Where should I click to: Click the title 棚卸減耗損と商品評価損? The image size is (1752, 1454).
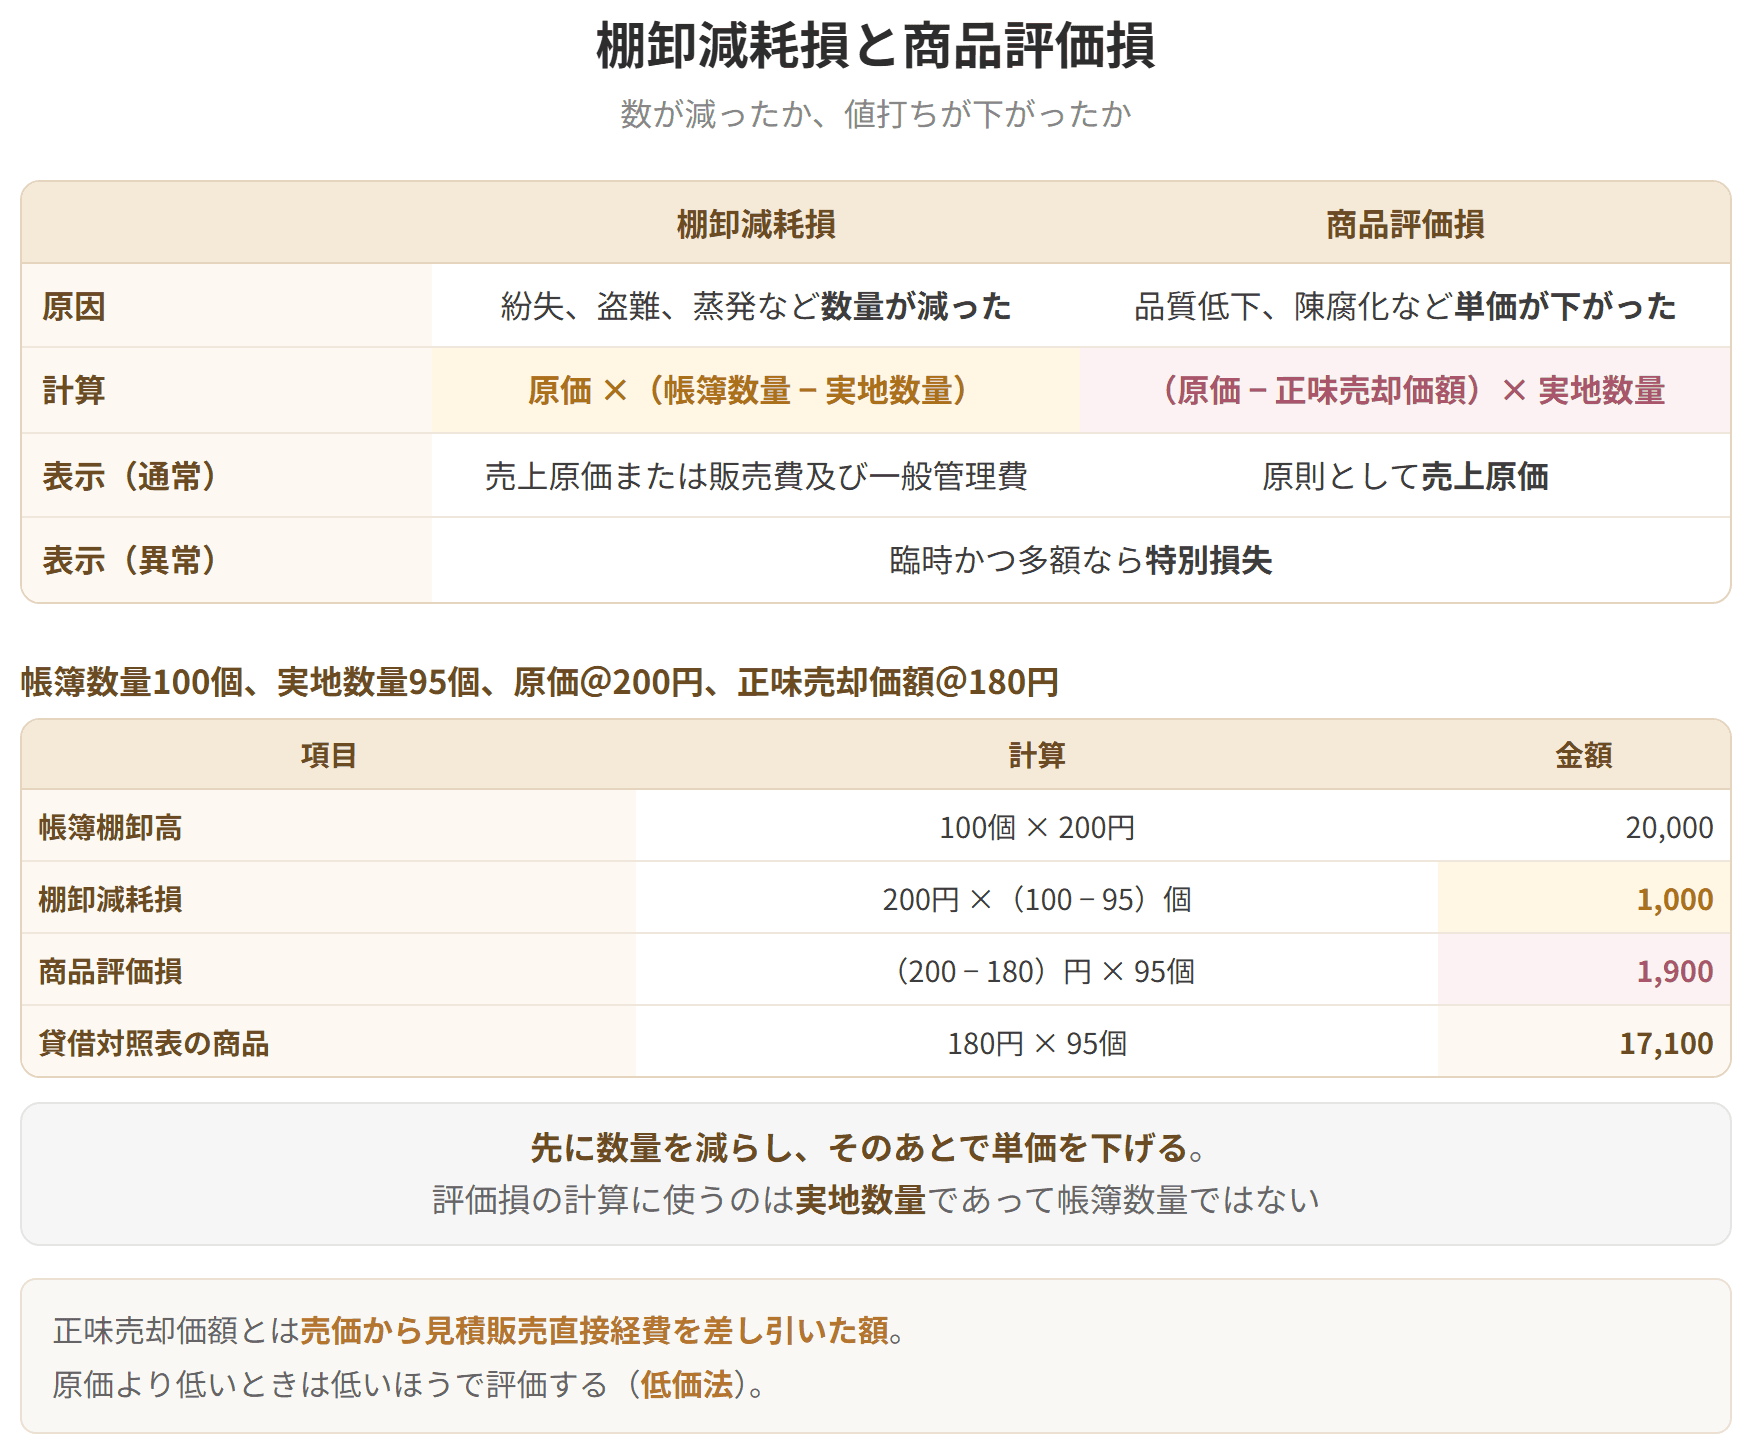coord(875,46)
